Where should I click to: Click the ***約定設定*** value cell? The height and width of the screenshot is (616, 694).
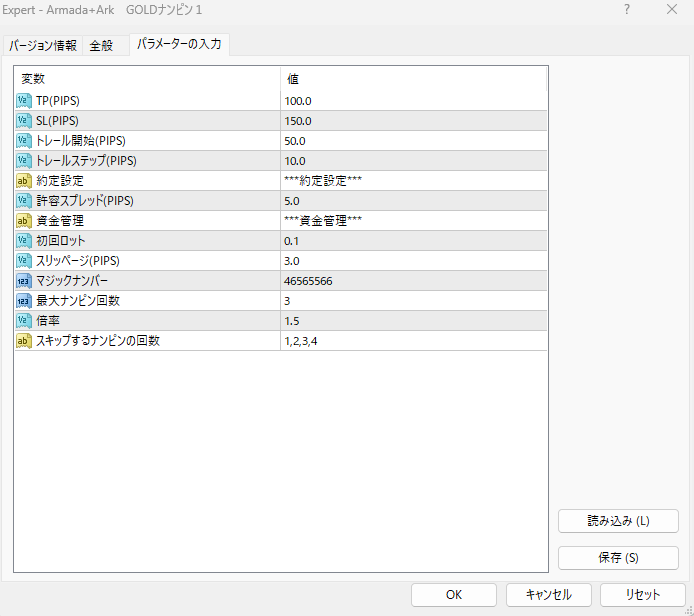point(414,181)
